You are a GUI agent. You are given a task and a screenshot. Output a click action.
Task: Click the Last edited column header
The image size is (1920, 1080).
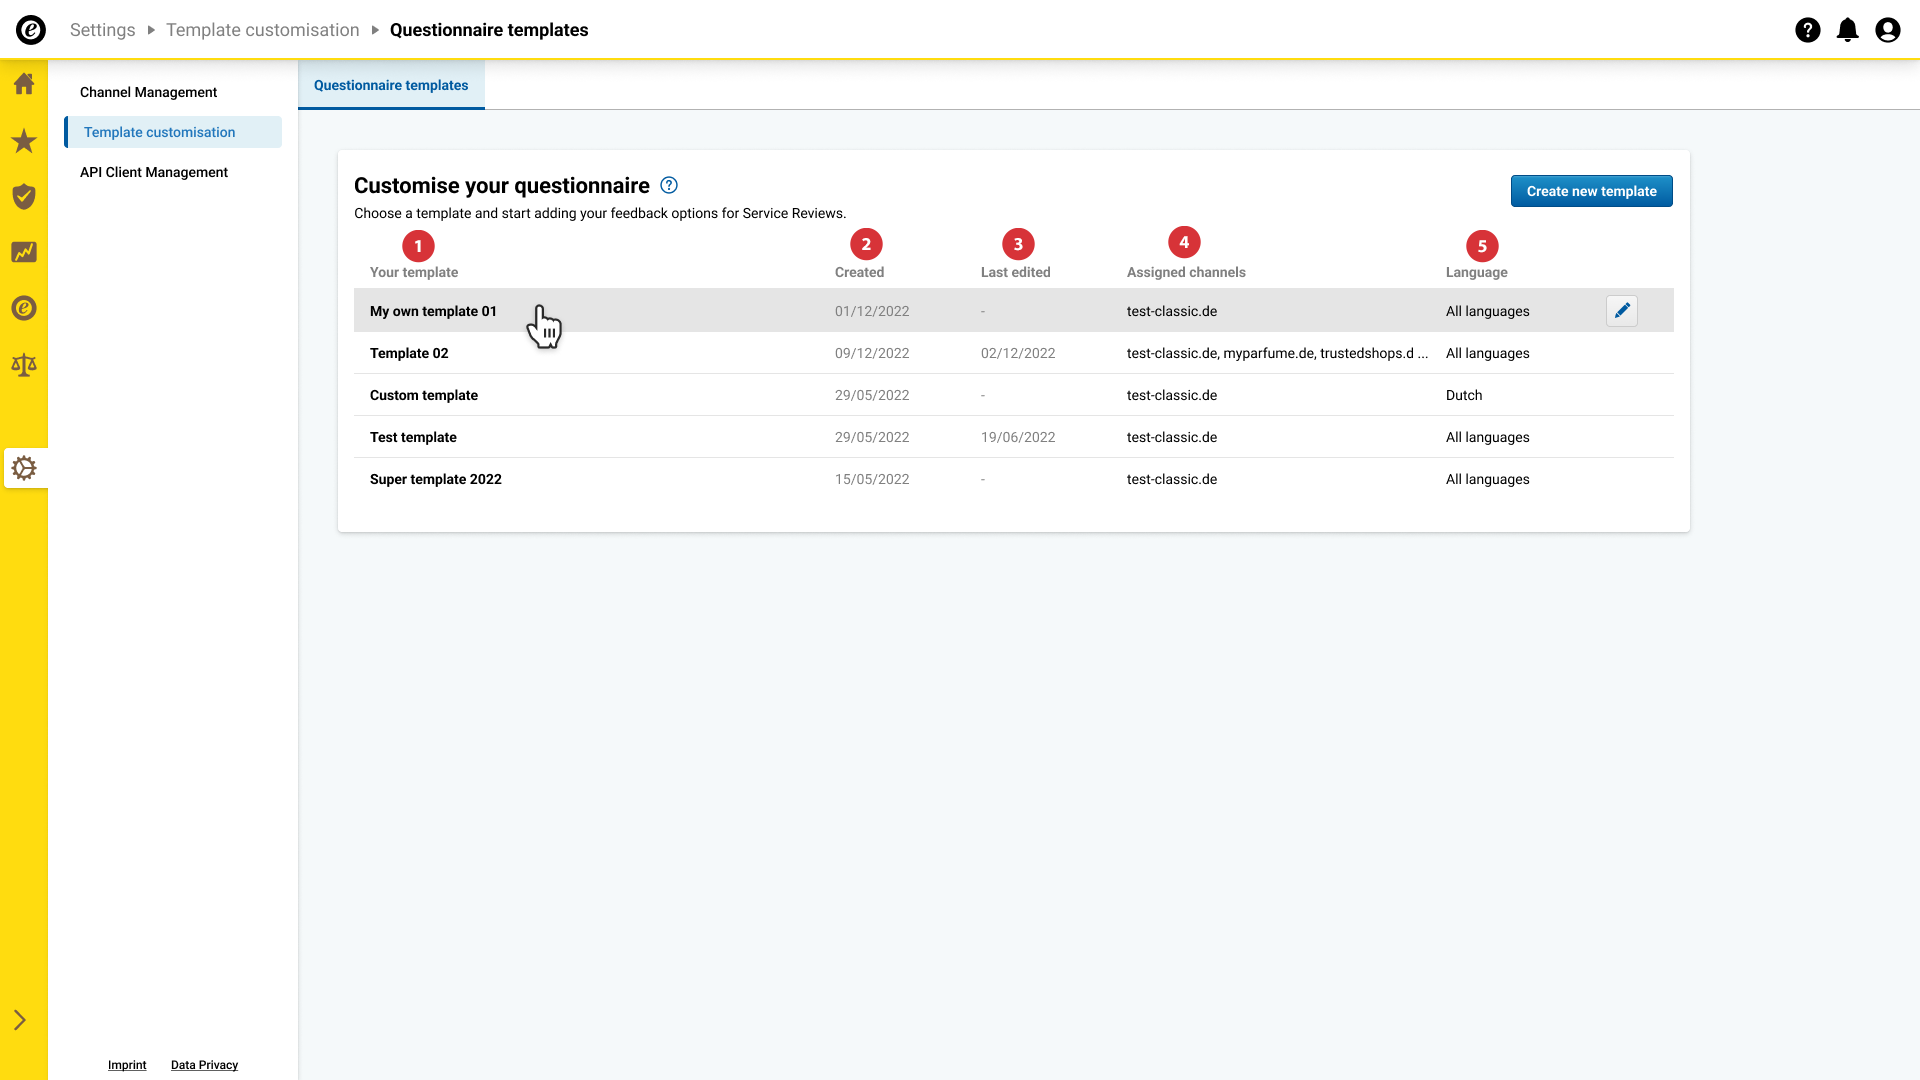(1015, 272)
